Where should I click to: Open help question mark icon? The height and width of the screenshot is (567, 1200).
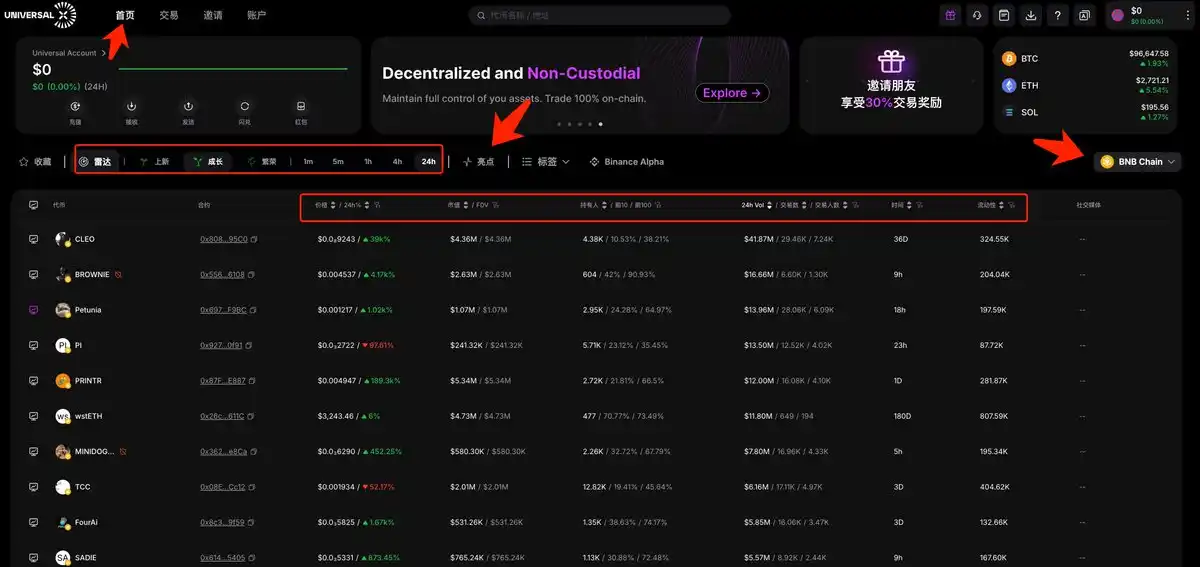(1058, 15)
